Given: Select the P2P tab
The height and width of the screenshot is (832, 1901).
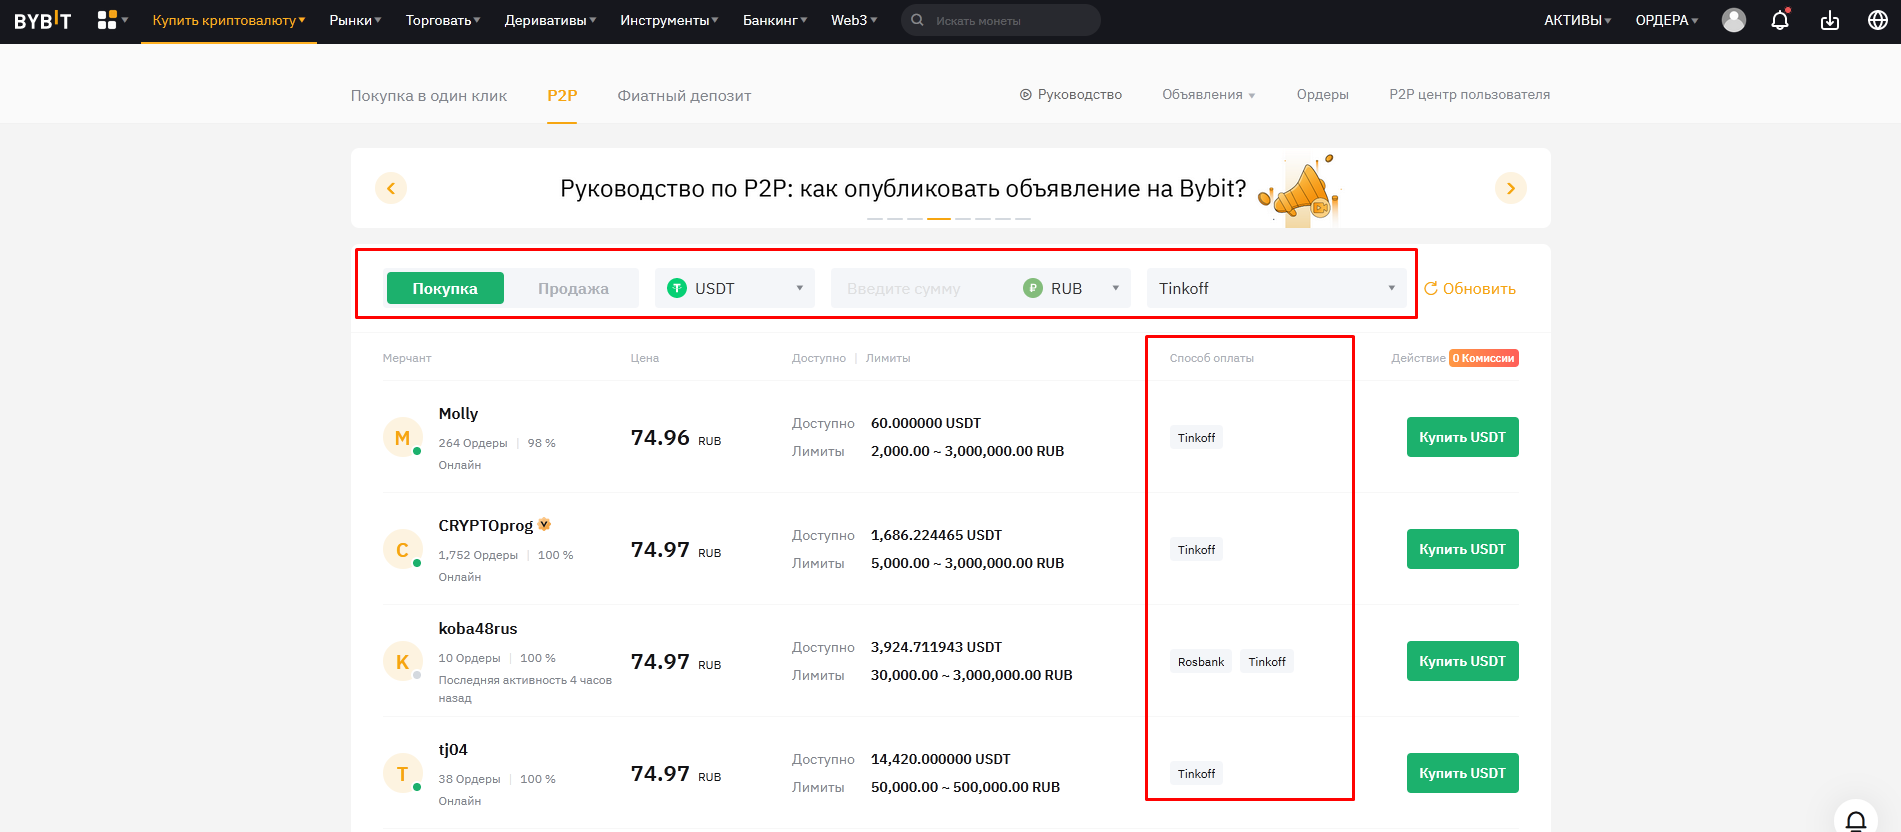Looking at the screenshot, I should point(562,96).
